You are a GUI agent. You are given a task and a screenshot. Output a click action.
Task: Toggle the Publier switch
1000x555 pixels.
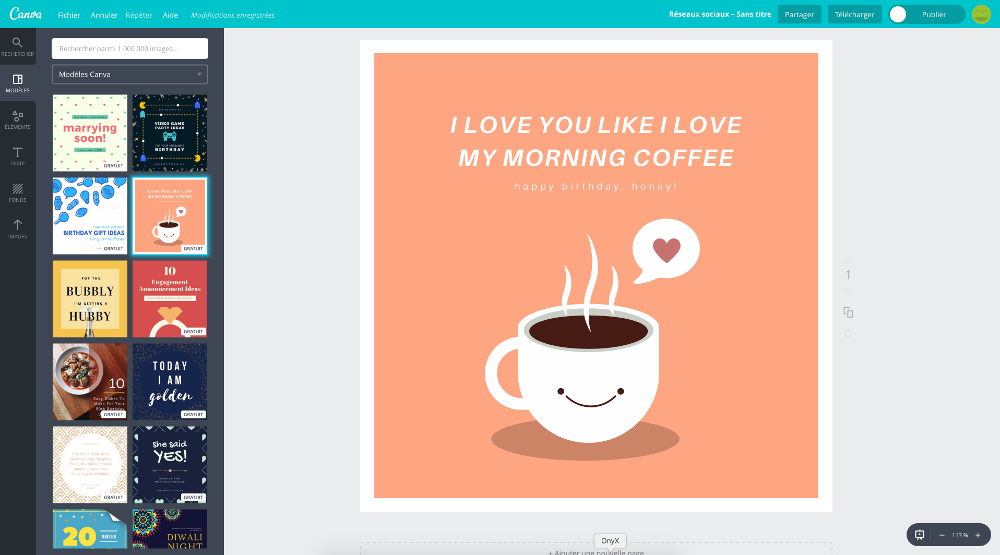[x=926, y=14]
